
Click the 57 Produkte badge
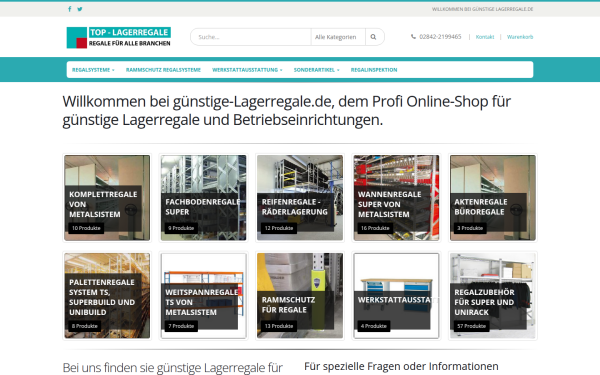(471, 326)
